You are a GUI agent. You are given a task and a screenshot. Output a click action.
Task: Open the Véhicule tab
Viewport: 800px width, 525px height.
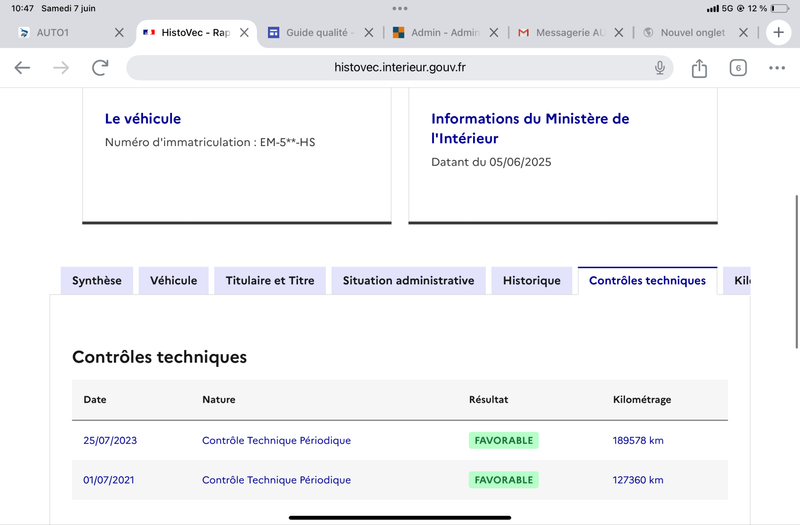(173, 281)
